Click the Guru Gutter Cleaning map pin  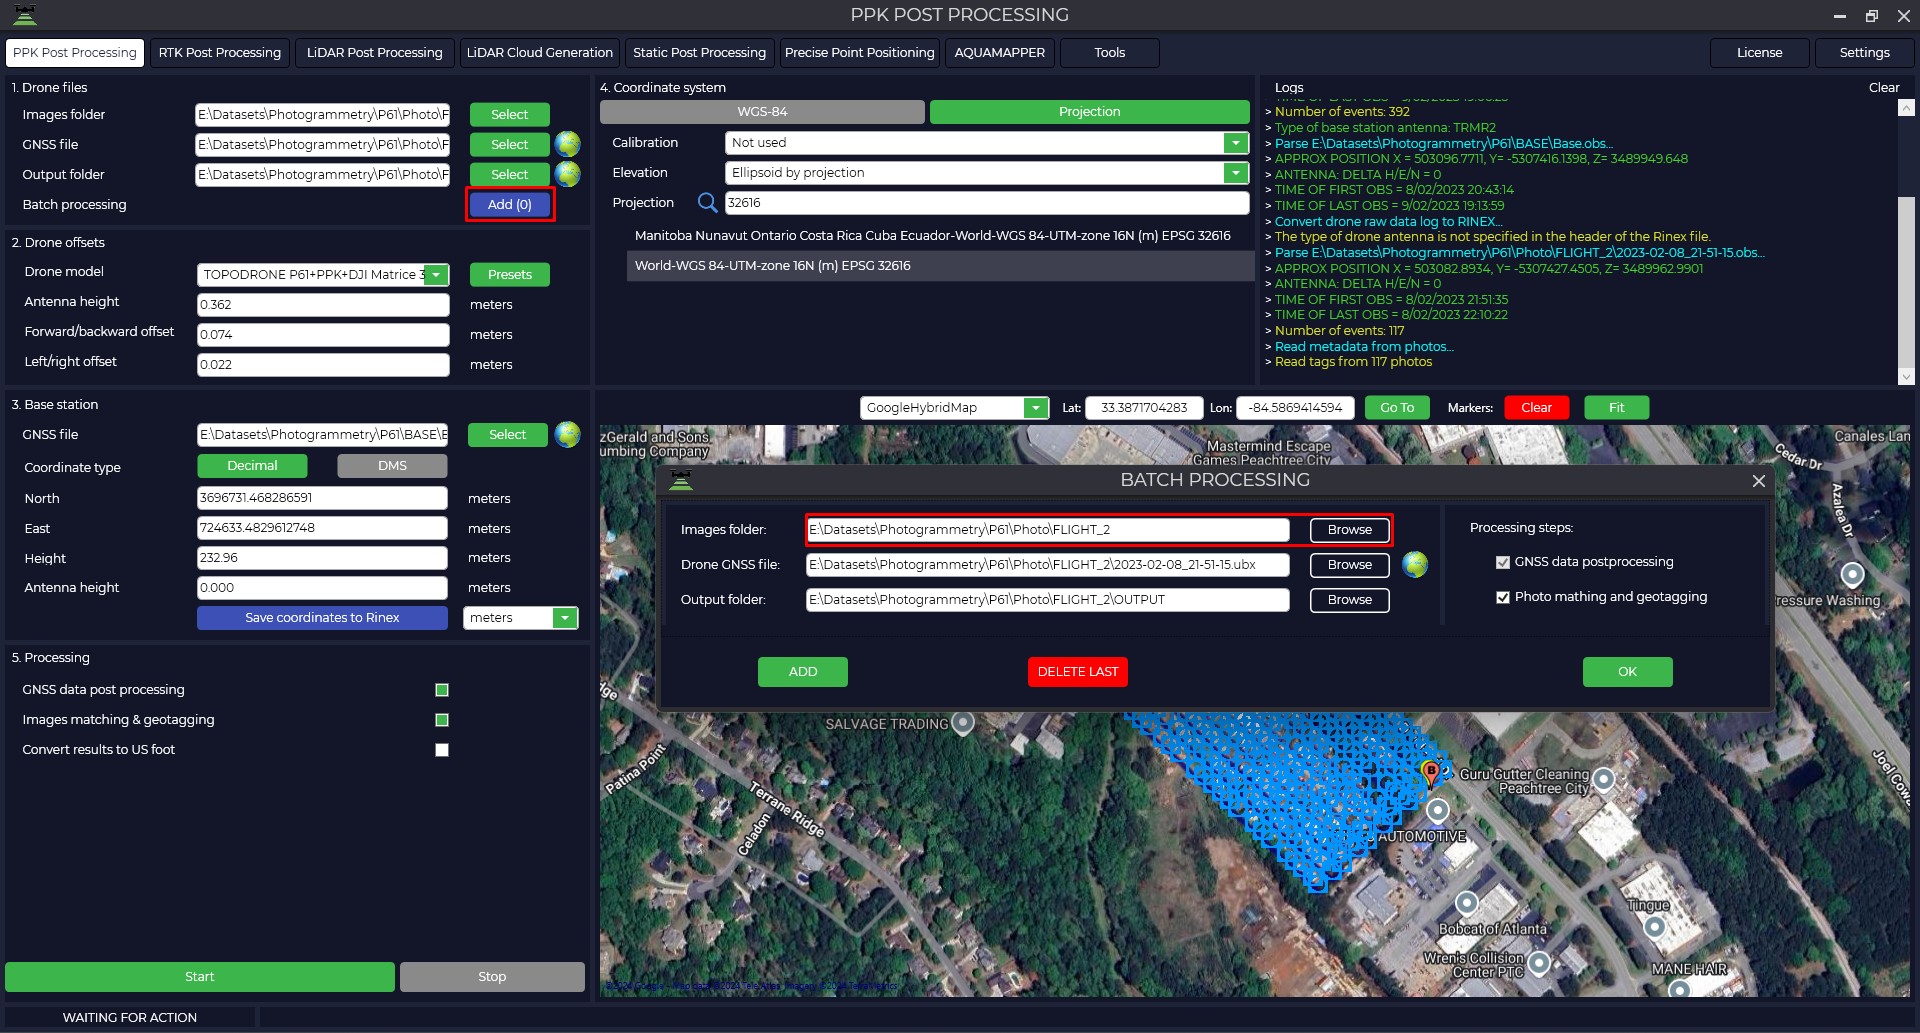[x=1603, y=779]
